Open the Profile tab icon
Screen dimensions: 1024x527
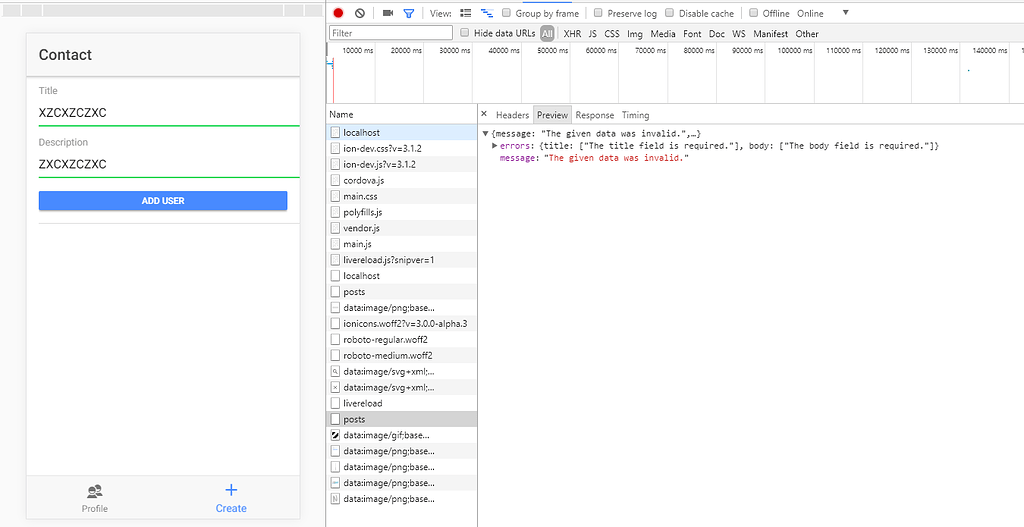click(95, 491)
